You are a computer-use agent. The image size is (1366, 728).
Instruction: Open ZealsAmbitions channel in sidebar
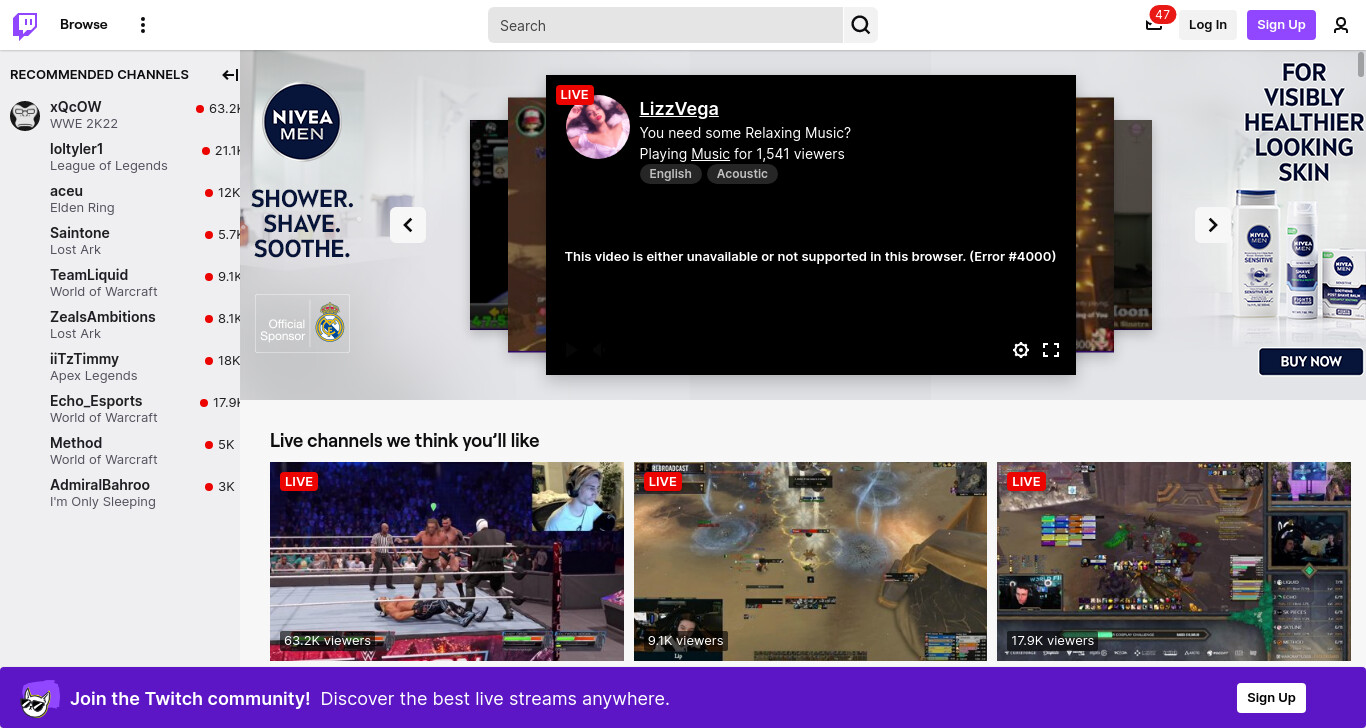click(120, 325)
